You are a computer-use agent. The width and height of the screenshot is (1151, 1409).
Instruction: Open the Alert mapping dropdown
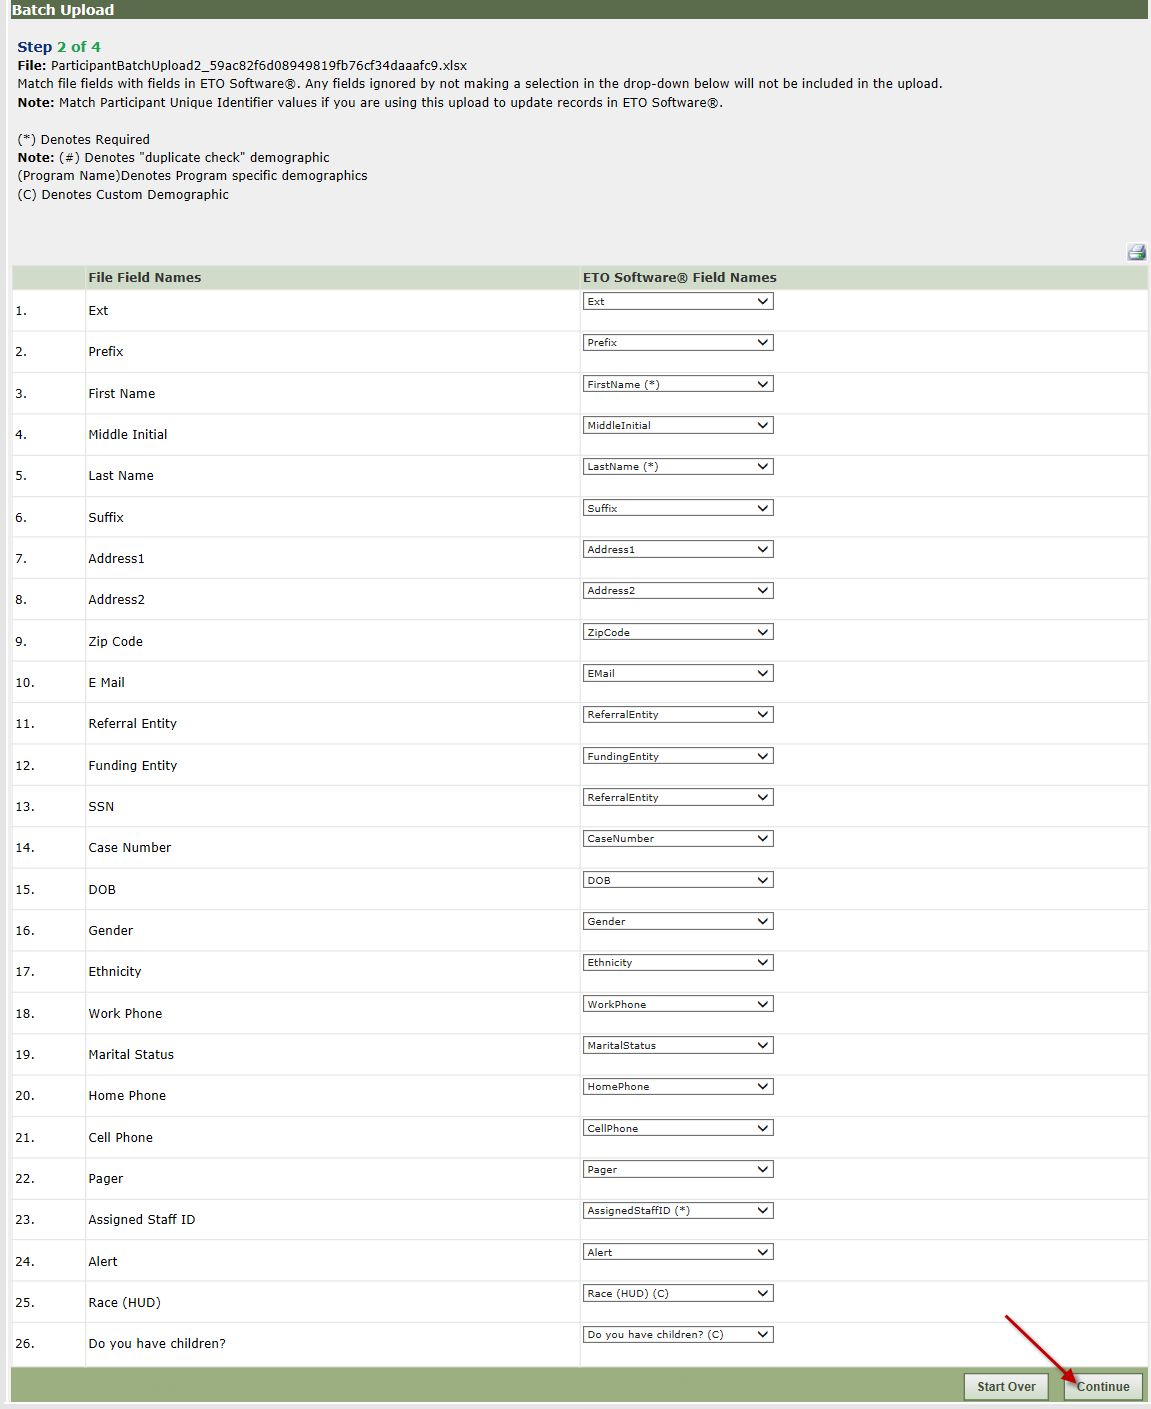point(678,1252)
